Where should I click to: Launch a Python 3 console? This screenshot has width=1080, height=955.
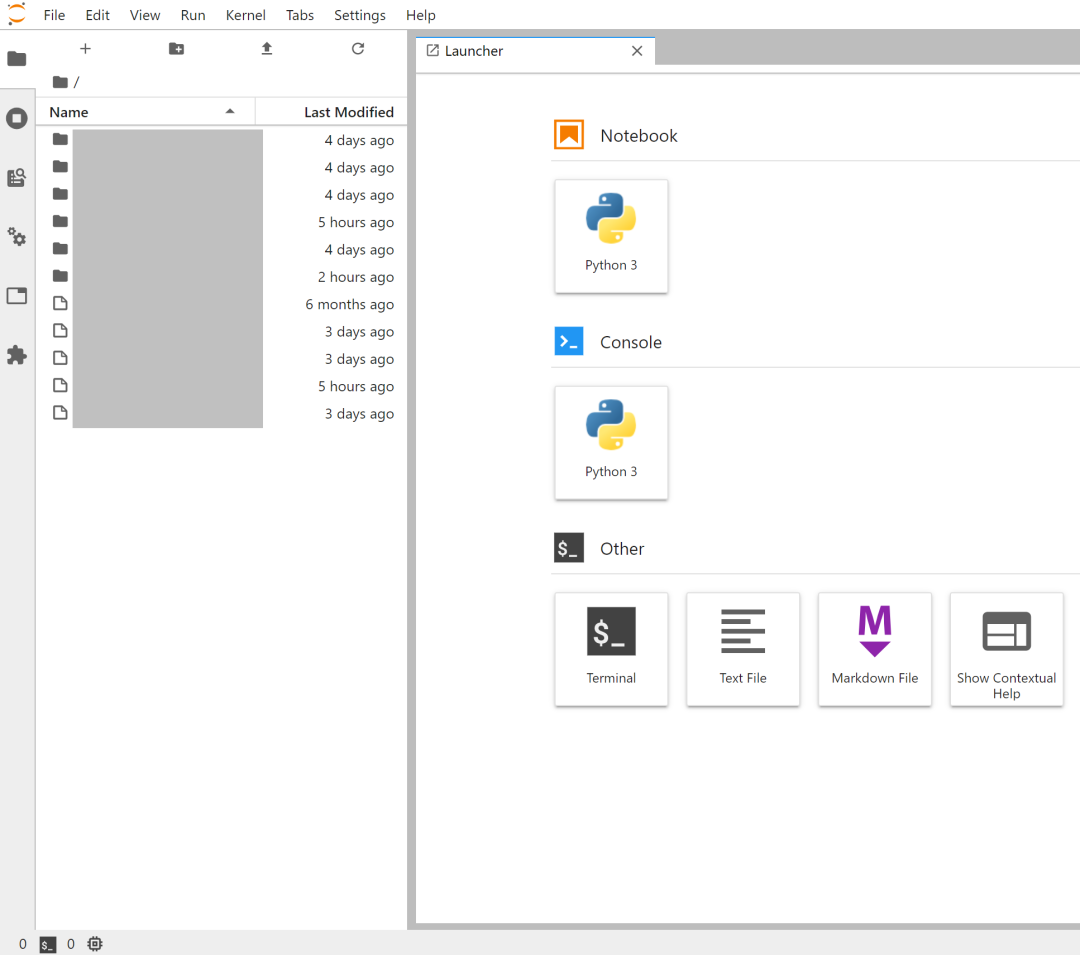(x=611, y=443)
